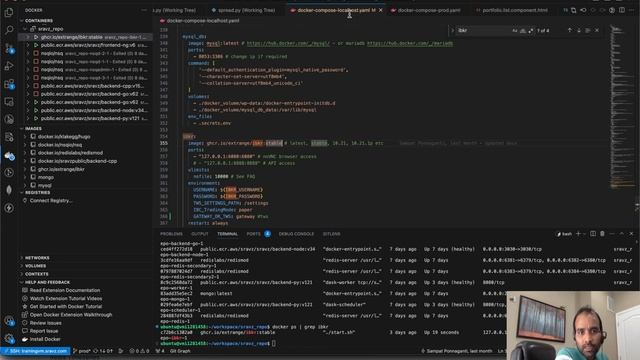Go to next match in find widget
Screen dimensions: 640x360
[579, 31]
